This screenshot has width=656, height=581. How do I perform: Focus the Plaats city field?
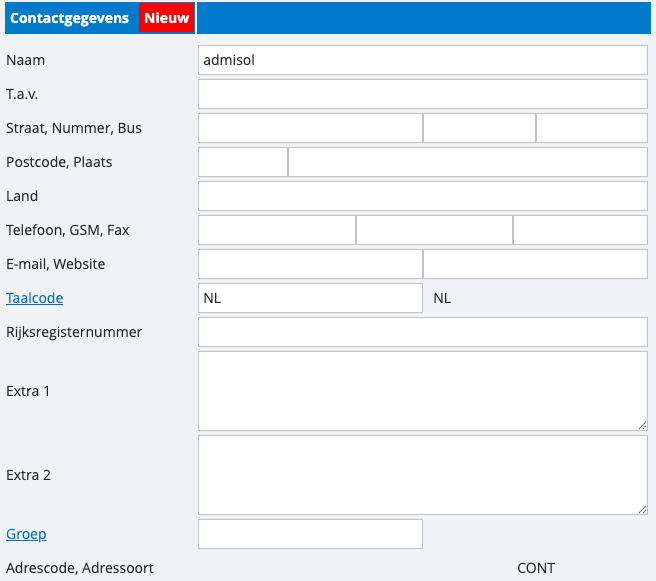(467, 162)
